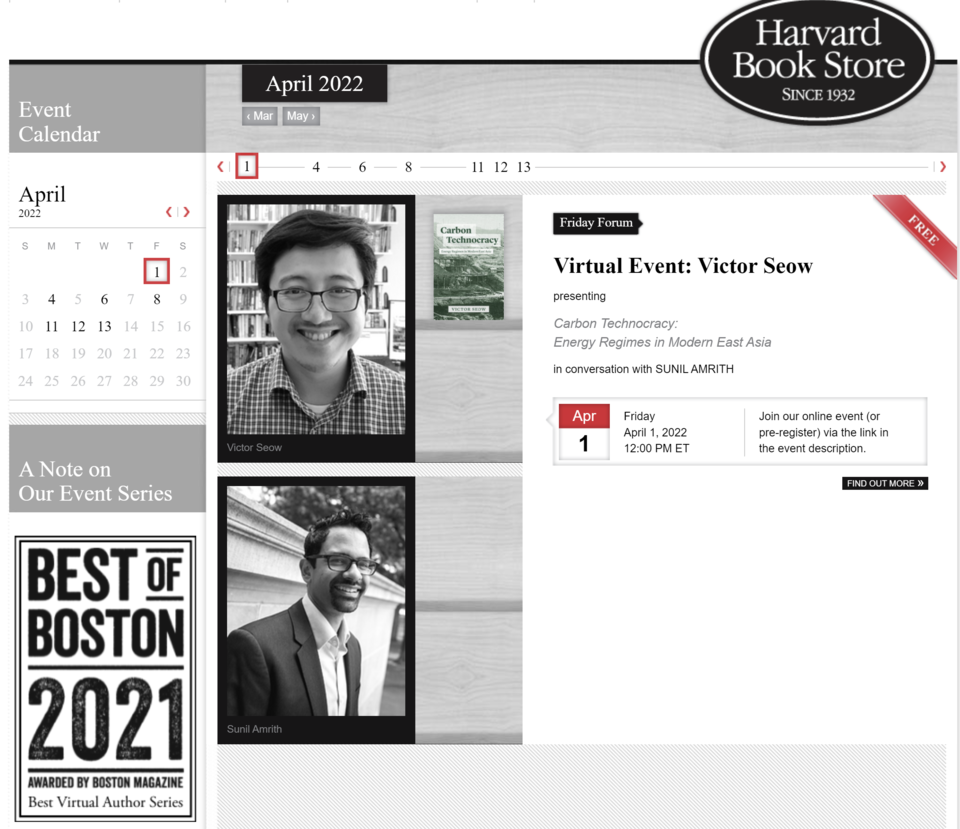Click the FIND OUT MORE button
This screenshot has height=829, width=960.
click(x=885, y=483)
